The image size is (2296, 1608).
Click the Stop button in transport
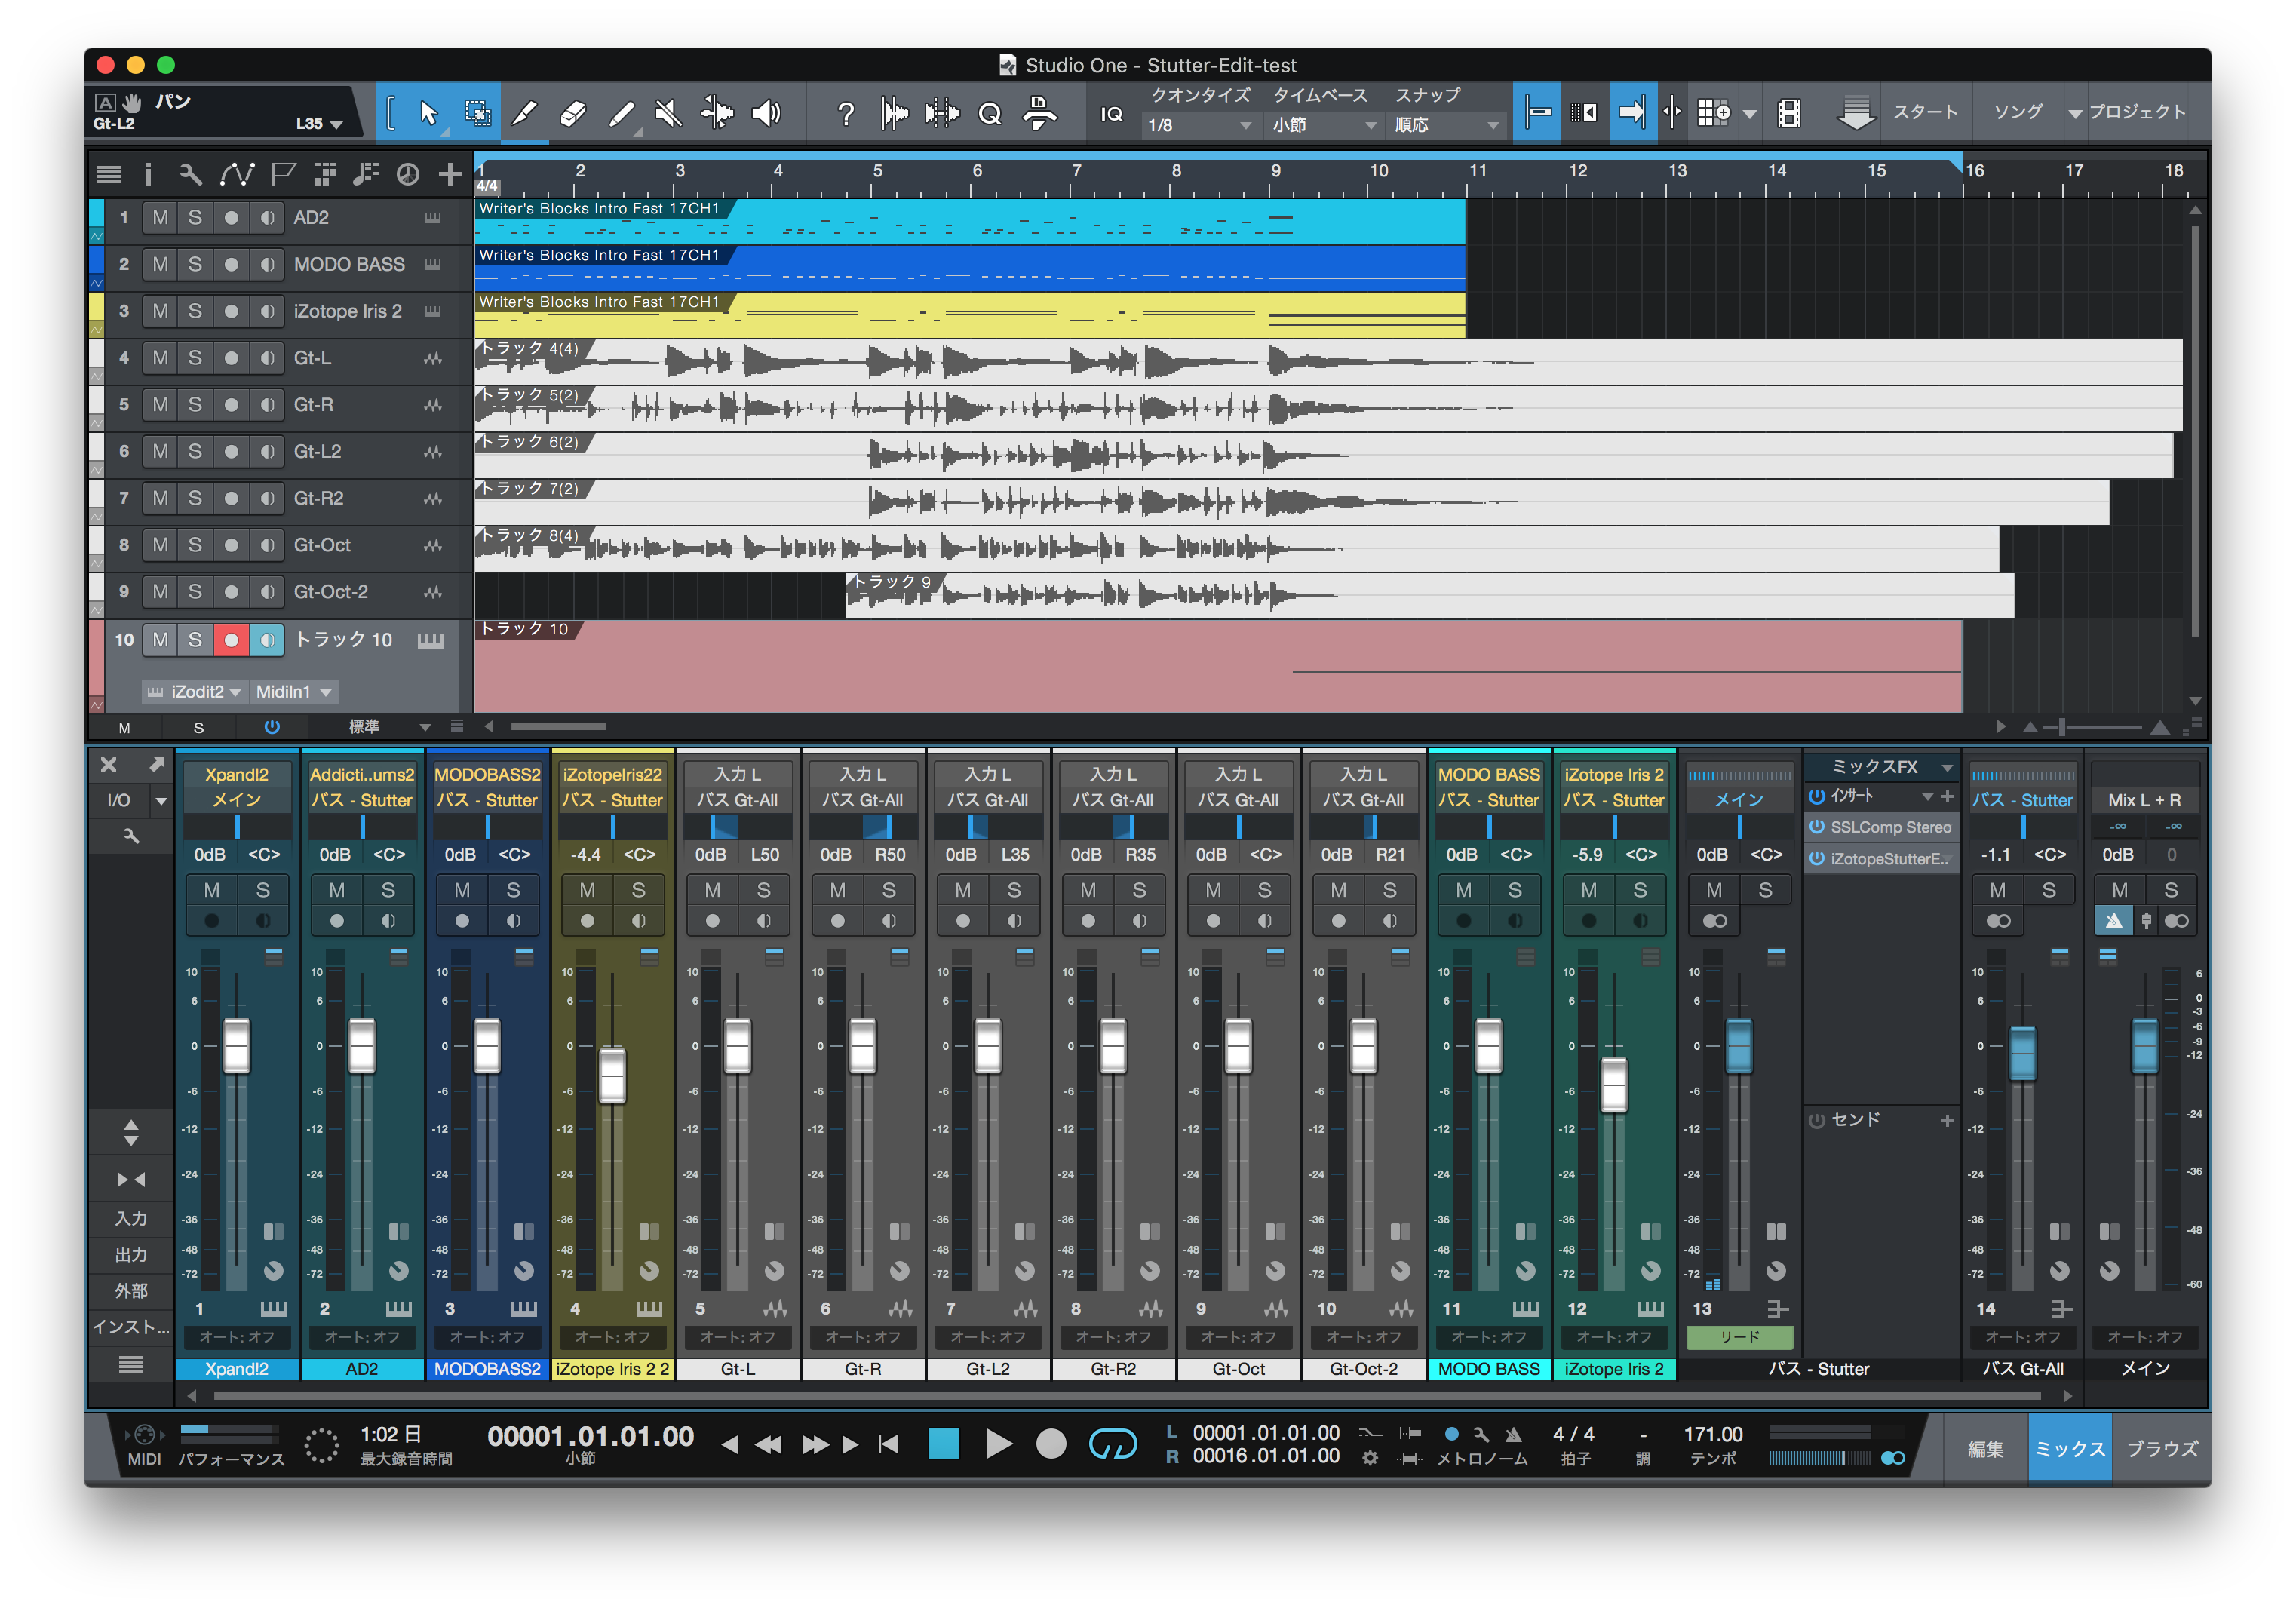click(943, 1443)
